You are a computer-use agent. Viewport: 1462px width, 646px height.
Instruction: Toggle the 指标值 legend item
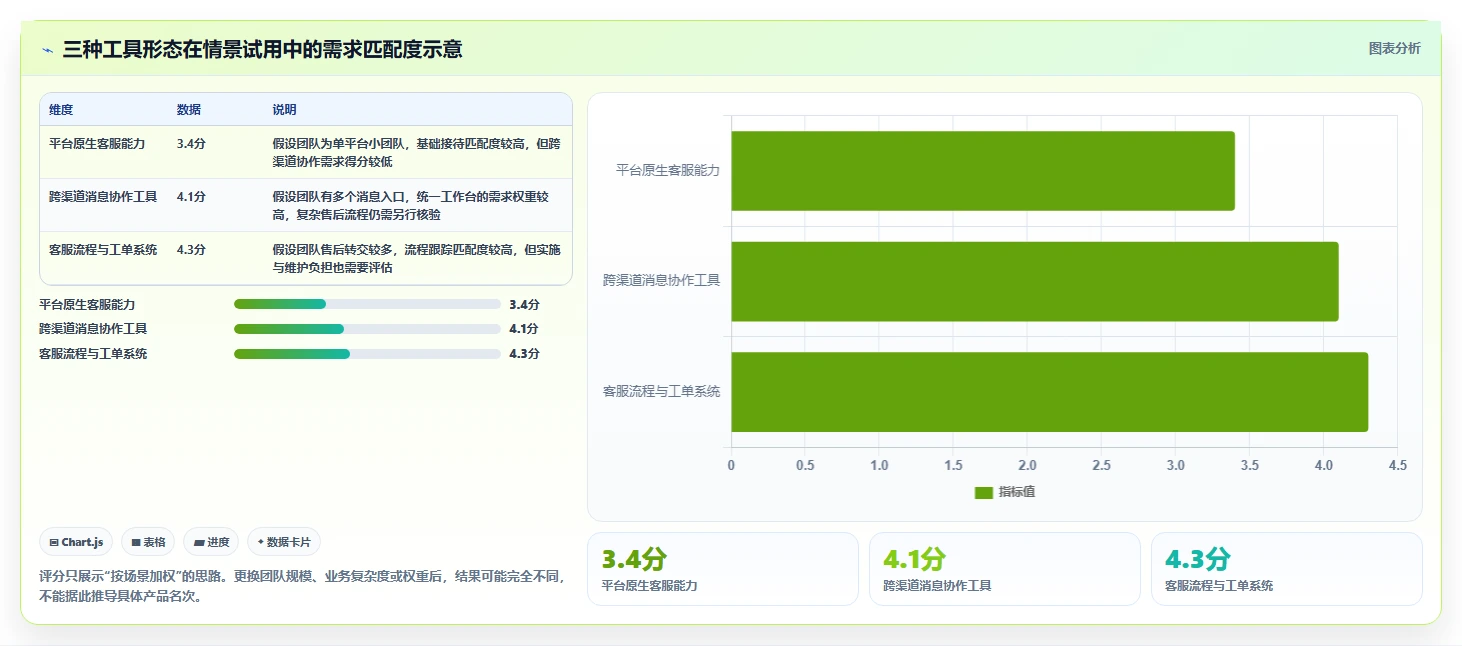point(1005,492)
